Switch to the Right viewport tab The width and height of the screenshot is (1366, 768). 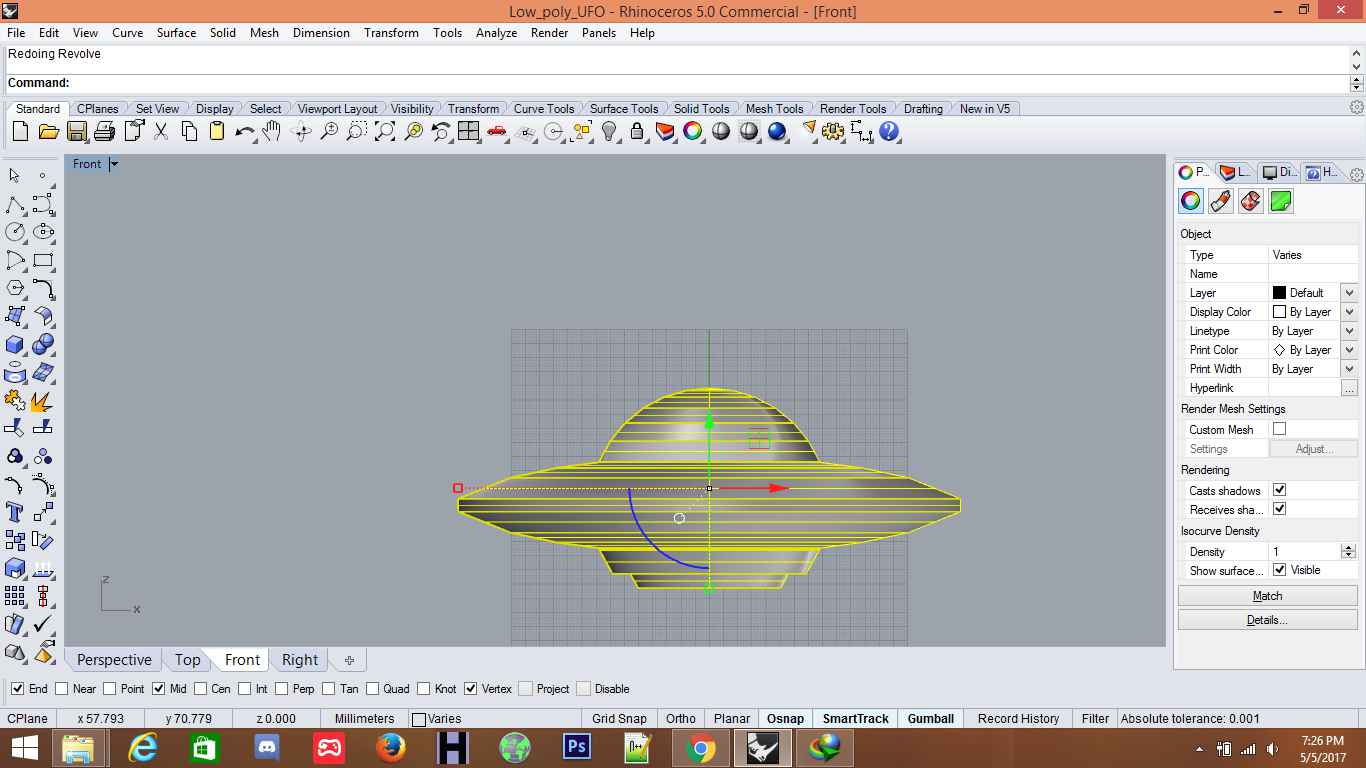click(300, 660)
